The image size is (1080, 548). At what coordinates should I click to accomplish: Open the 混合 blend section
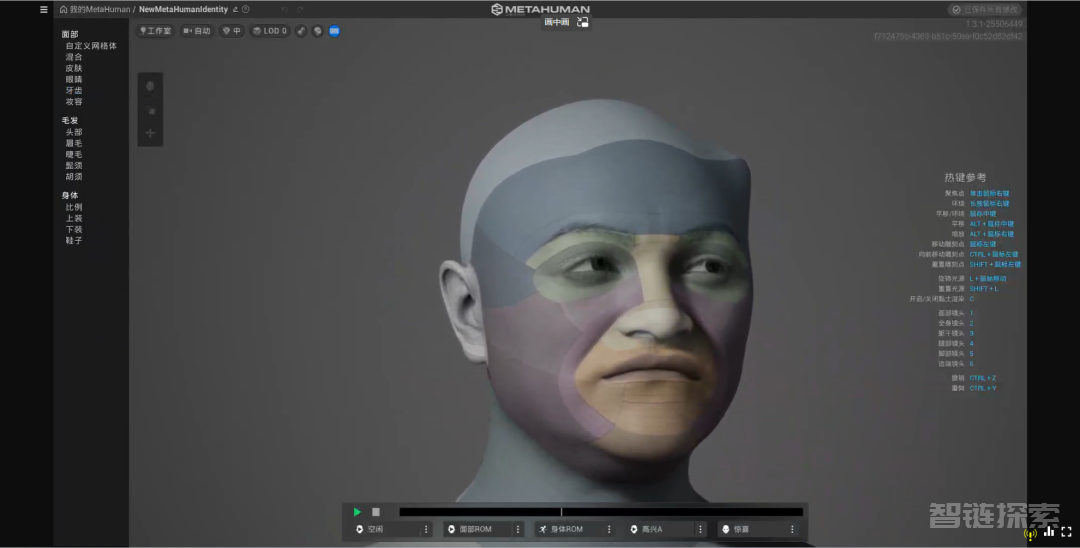click(x=74, y=57)
